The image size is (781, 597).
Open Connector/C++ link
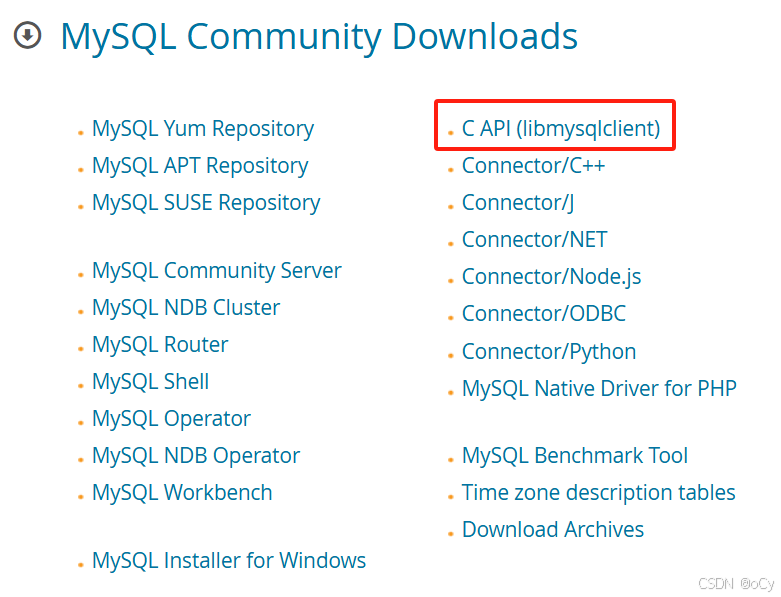(x=533, y=165)
